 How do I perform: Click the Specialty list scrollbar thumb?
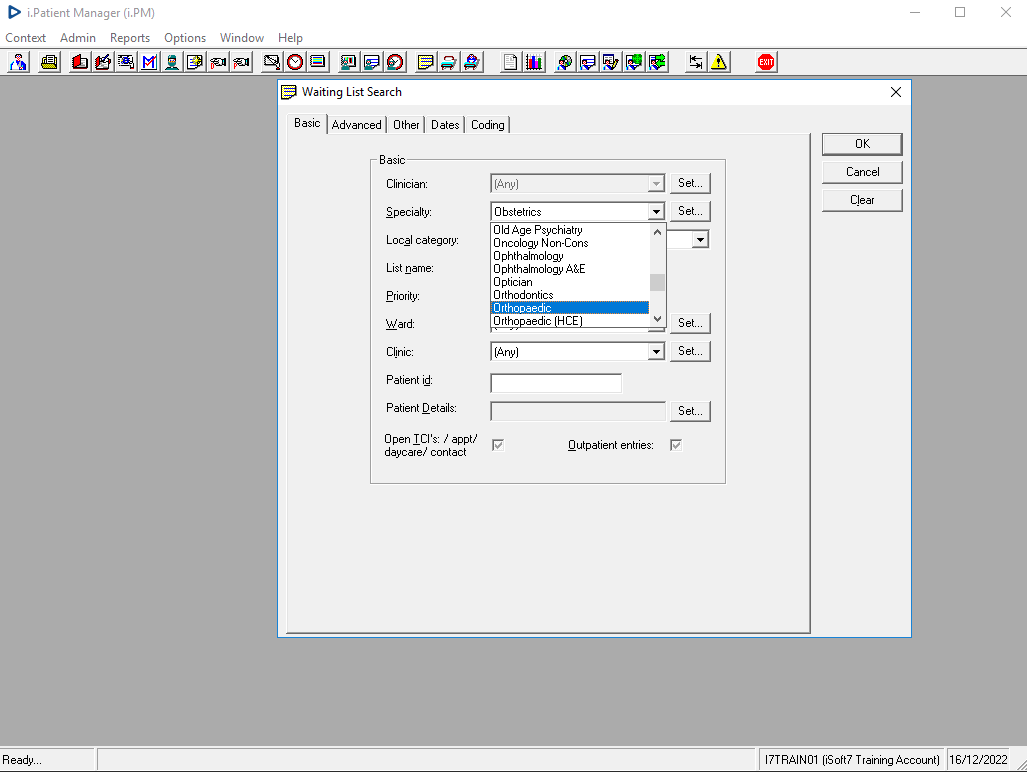pos(658,282)
